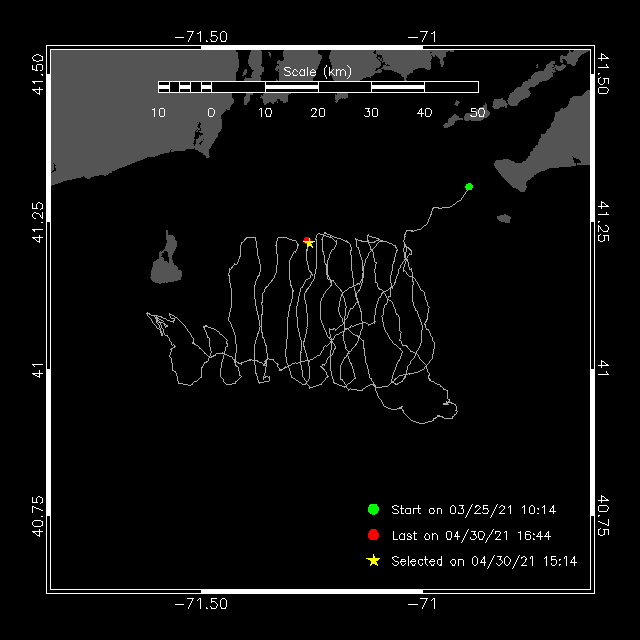Viewport: 640px width, 640px height.
Task: Click the right axis '41' latitude label
Action: click(603, 369)
